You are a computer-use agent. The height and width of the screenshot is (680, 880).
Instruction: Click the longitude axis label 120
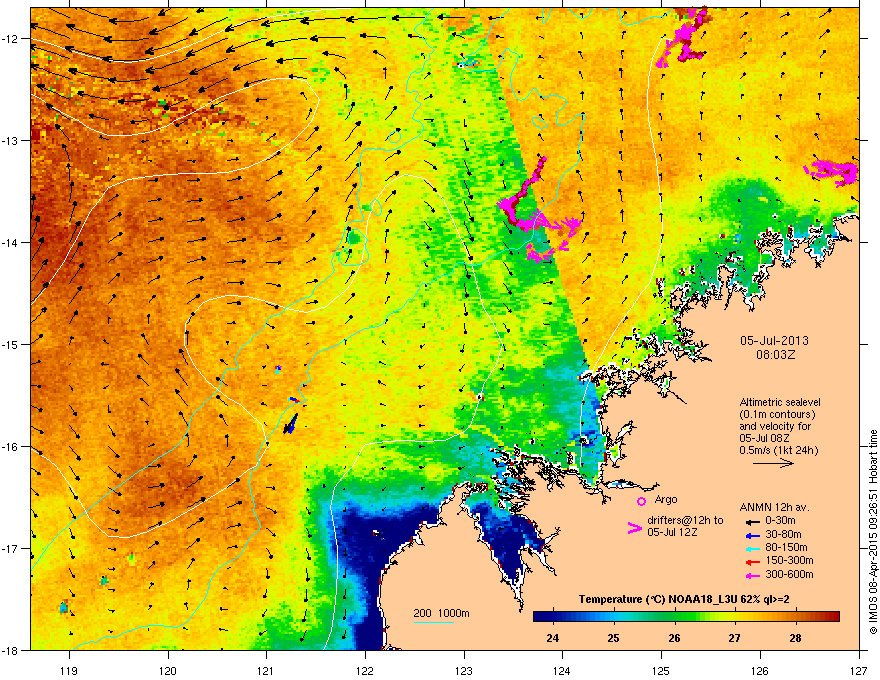168,670
